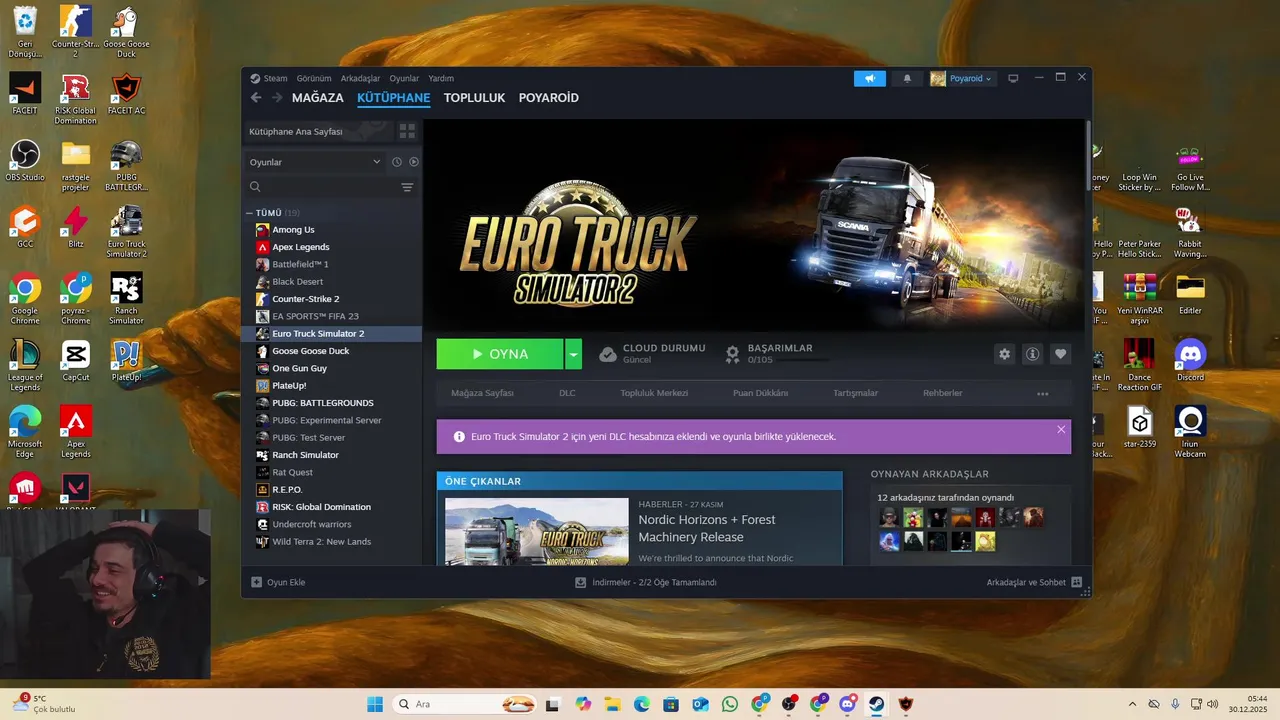Open the POYAROİD profile tab
The image size is (1280, 720).
pos(549,98)
